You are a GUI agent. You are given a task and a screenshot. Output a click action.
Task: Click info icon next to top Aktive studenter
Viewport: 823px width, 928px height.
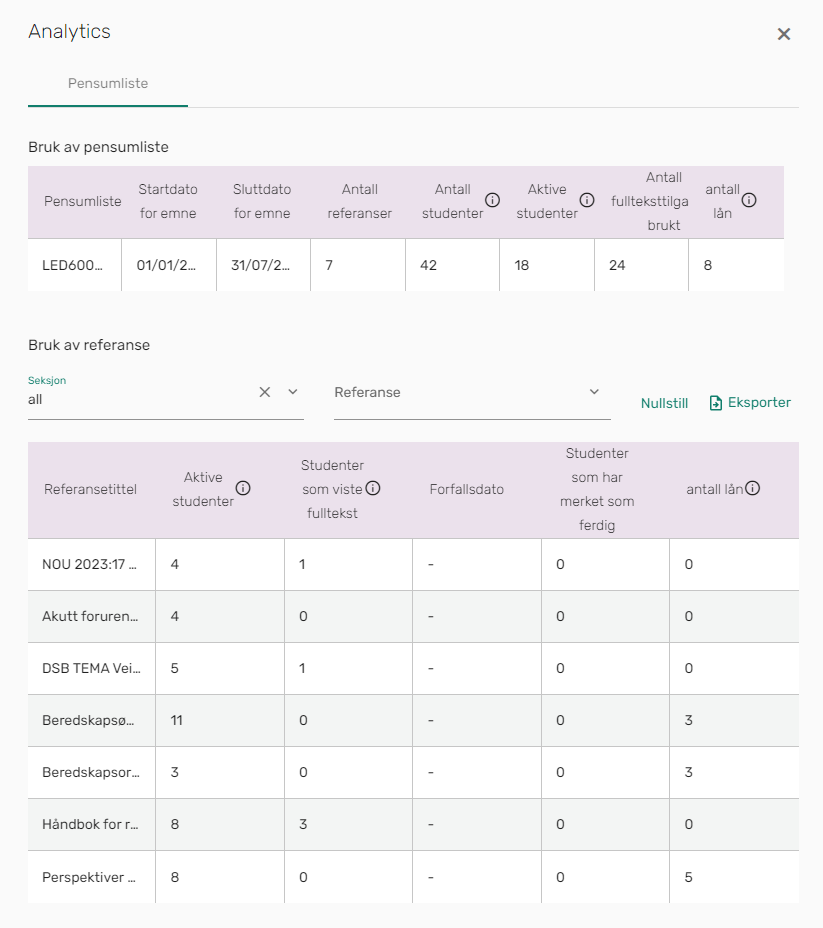(587, 201)
